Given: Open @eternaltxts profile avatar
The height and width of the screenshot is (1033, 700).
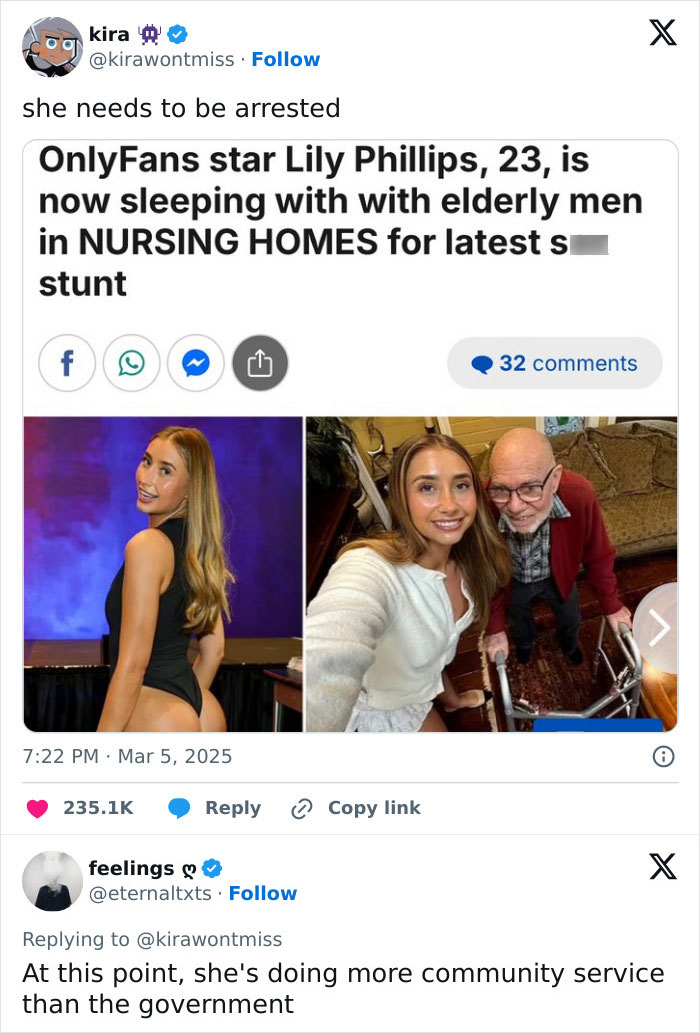Looking at the screenshot, I should click(51, 881).
